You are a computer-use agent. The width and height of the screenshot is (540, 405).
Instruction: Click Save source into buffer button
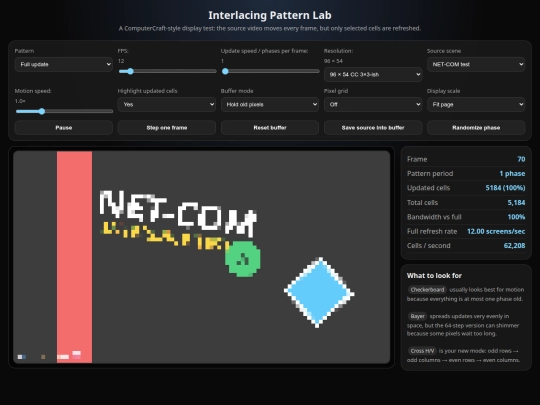(x=373, y=127)
